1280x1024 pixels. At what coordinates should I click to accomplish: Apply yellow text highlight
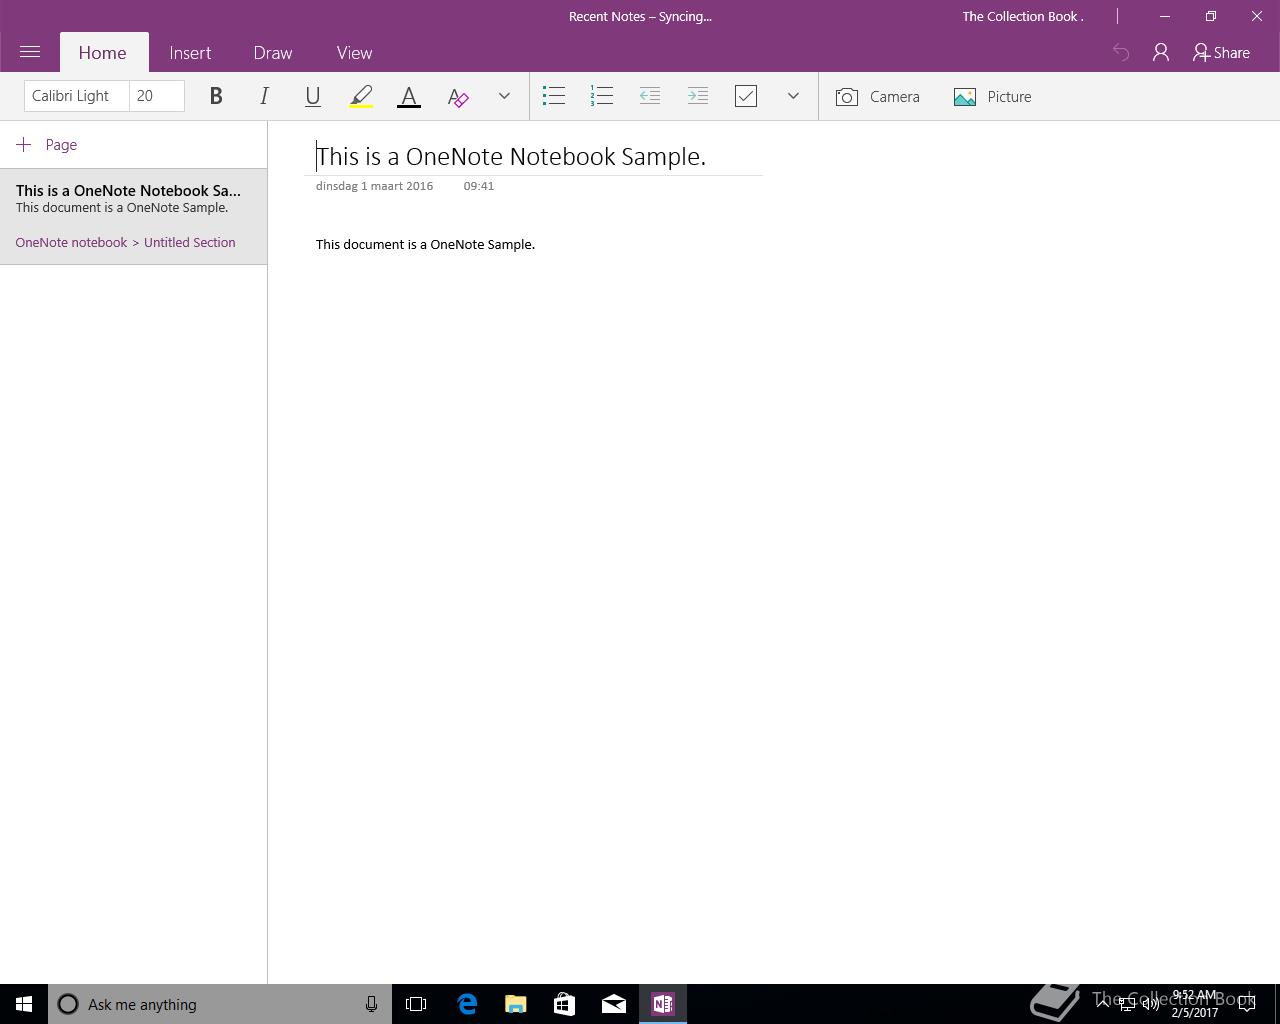click(x=361, y=96)
